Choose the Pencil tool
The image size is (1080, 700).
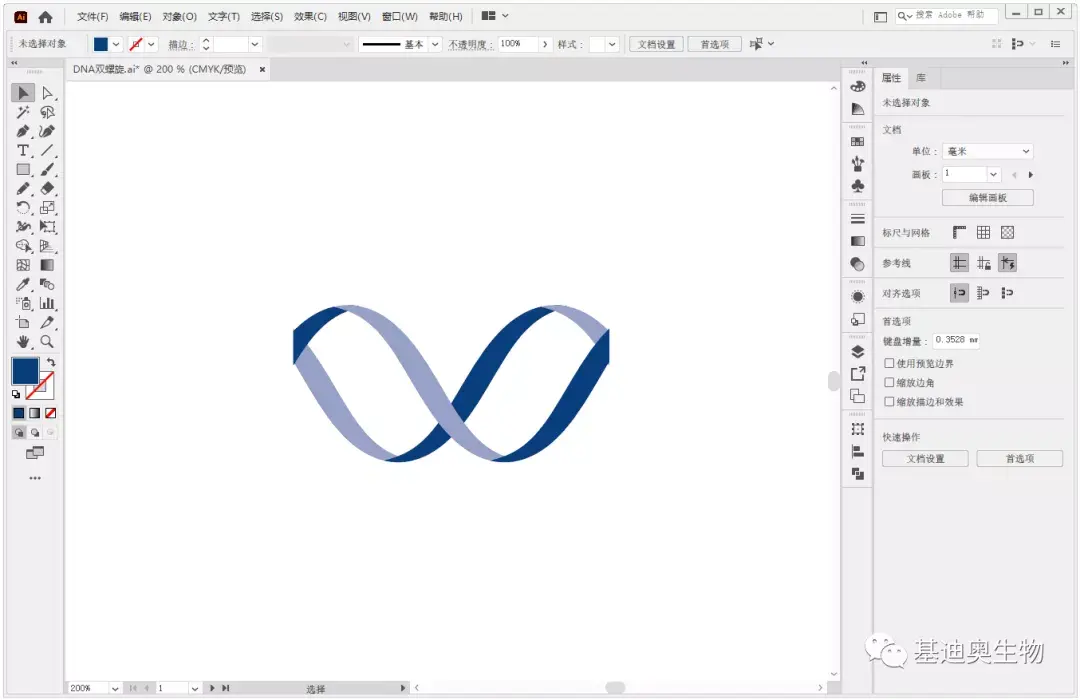pyautogui.click(x=23, y=188)
